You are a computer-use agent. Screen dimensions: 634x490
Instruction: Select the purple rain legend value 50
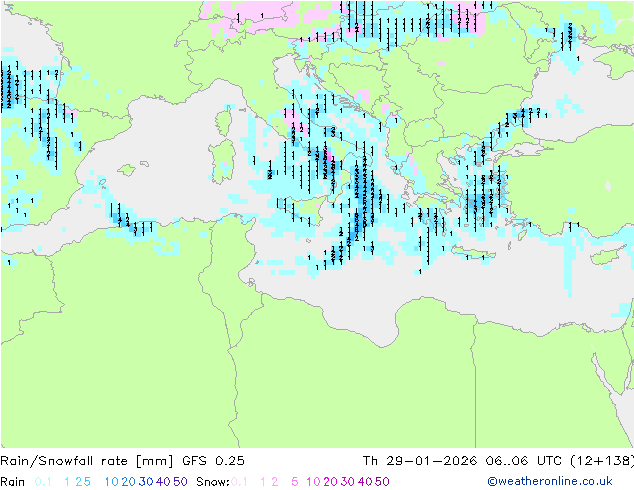click(180, 482)
